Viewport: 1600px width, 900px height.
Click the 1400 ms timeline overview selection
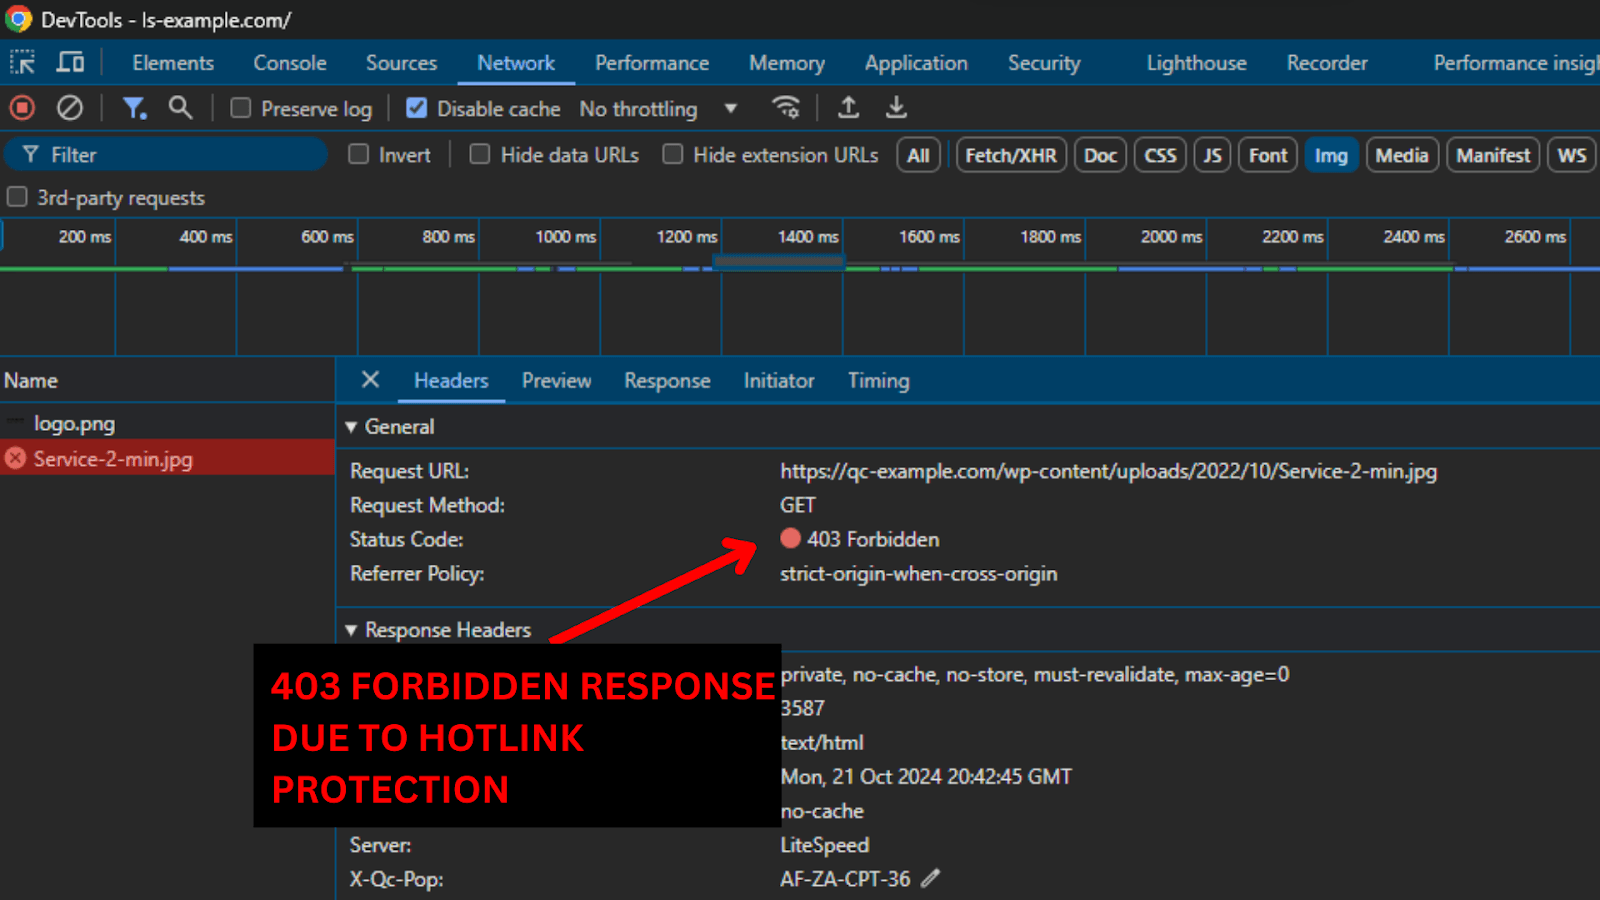point(778,262)
